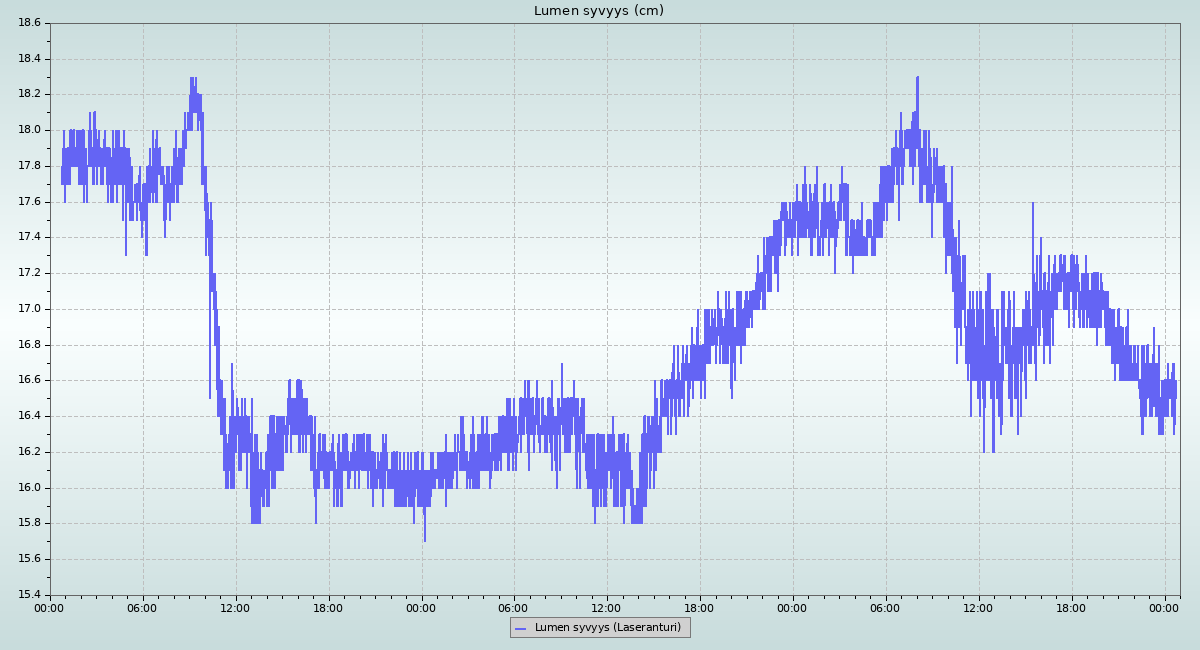1200x650 pixels.
Task: Select the 16.4 y-axis label
Action: tap(29, 416)
